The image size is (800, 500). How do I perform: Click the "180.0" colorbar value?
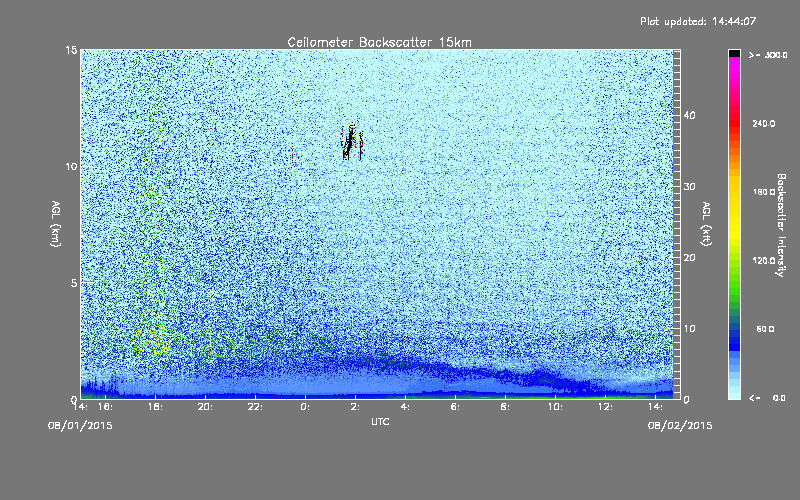pyautogui.click(x=764, y=192)
